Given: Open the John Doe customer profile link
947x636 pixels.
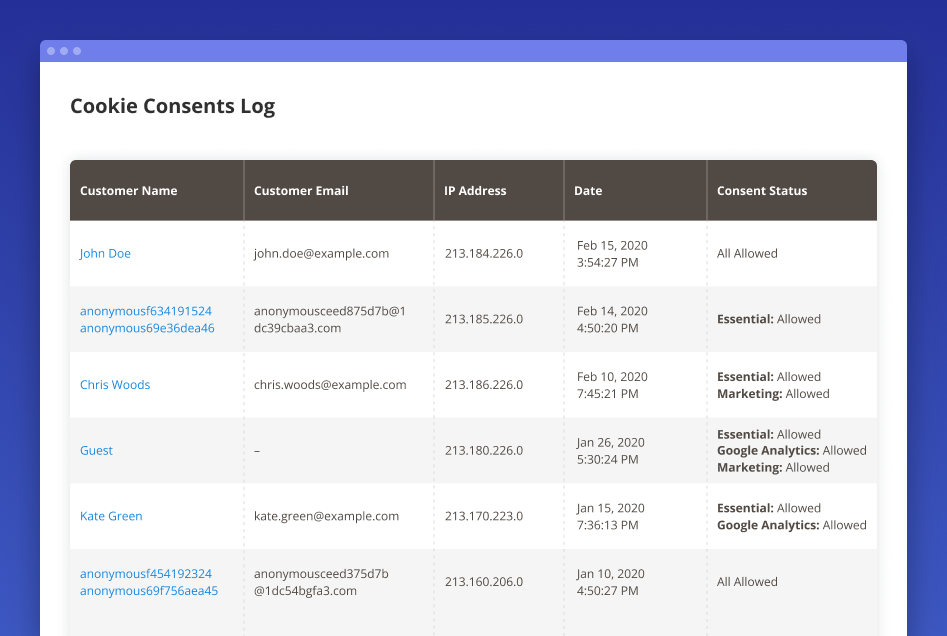Looking at the screenshot, I should [x=105, y=253].
